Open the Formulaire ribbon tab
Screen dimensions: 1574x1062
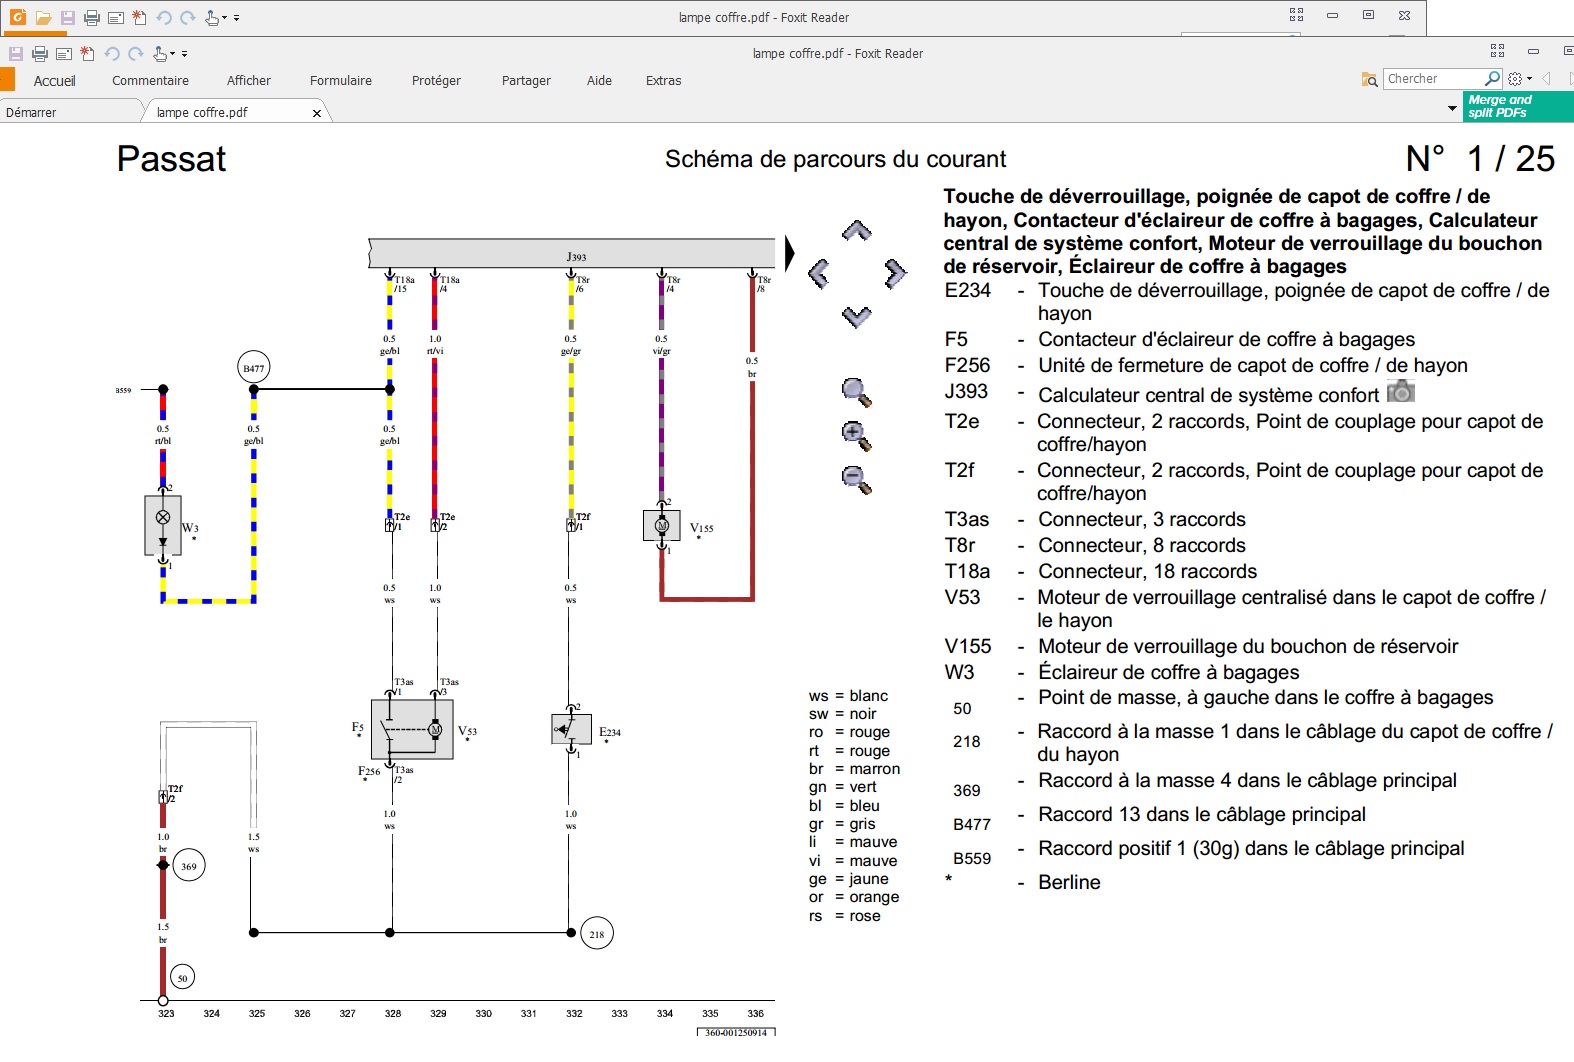click(x=341, y=81)
